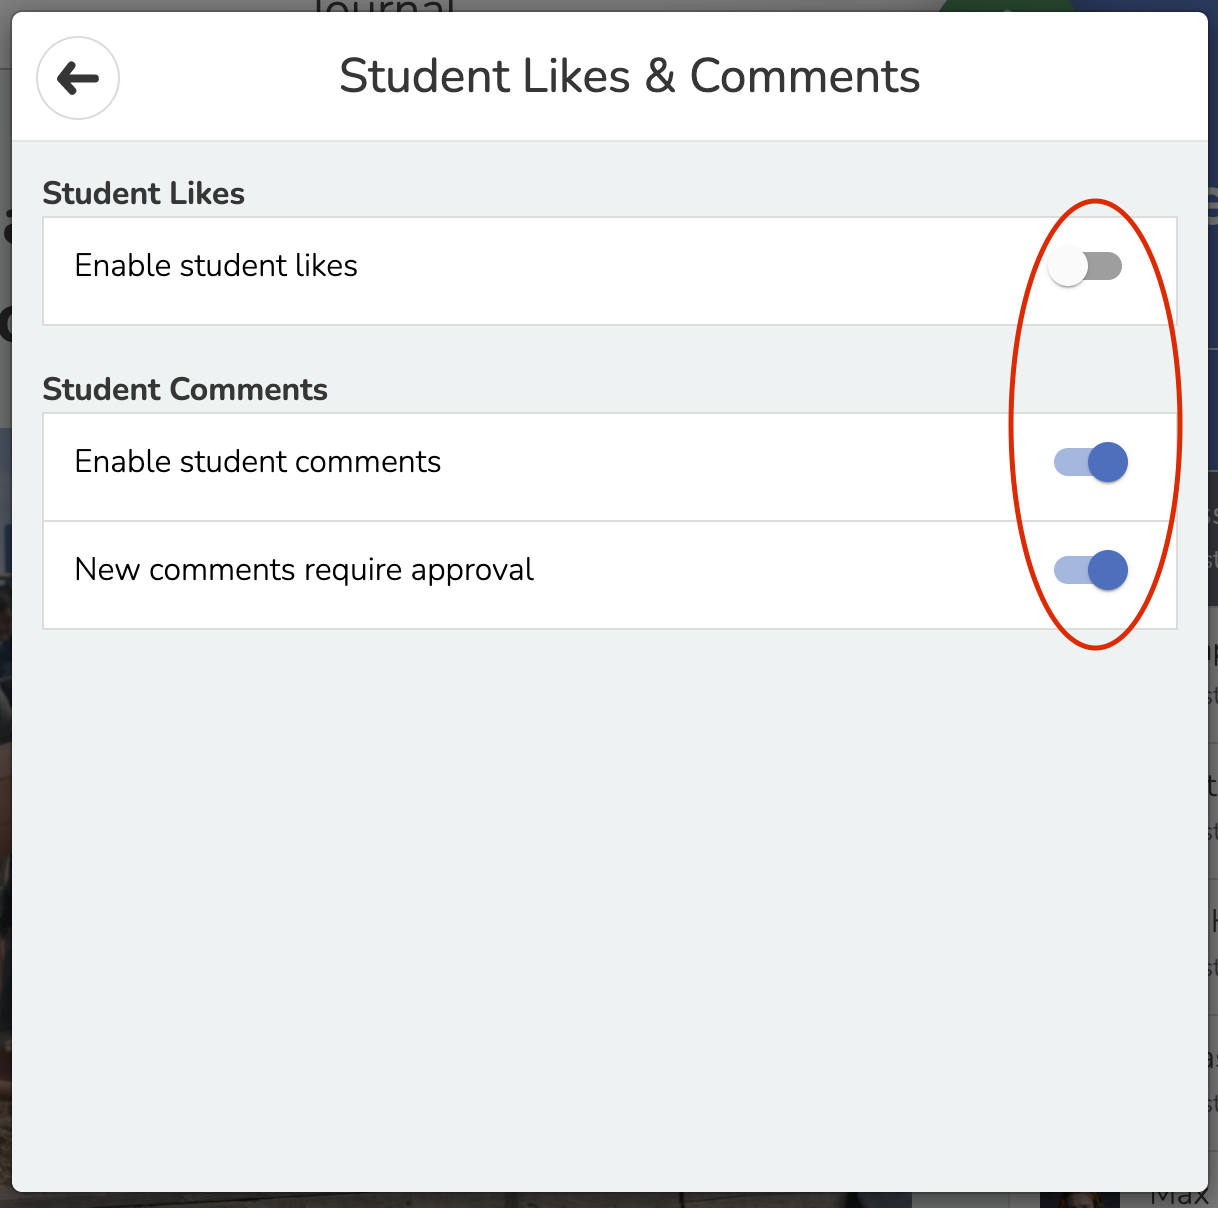Click the Journal heading behind the modal
Screen dimensions: 1218x1208
pyautogui.click(x=385, y=8)
